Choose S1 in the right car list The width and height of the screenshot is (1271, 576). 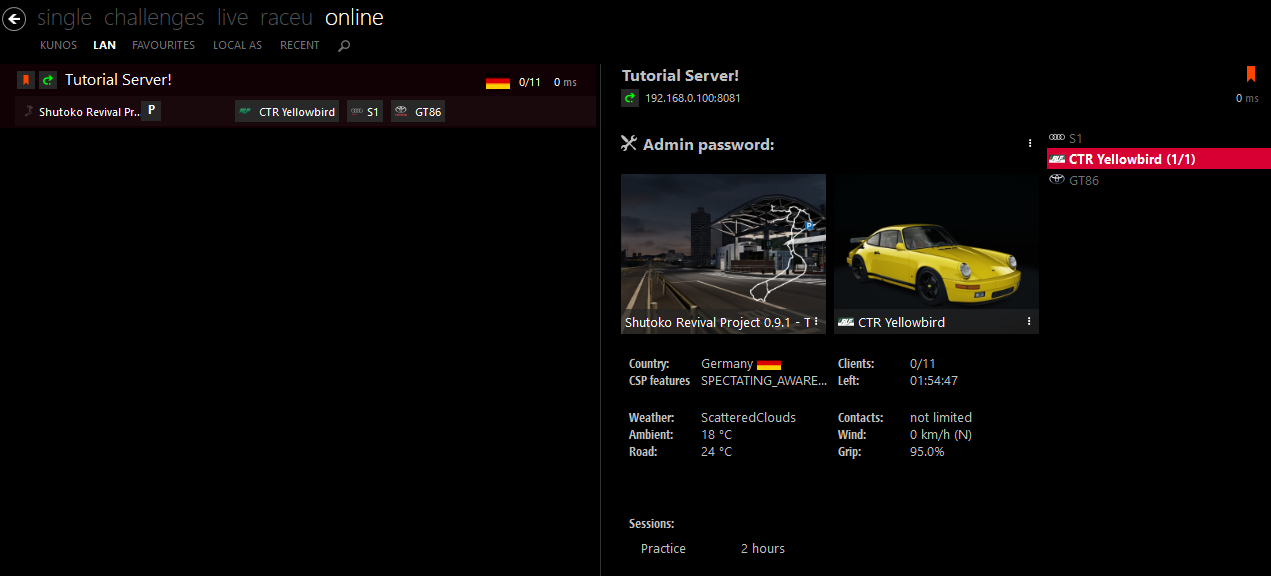(x=1075, y=138)
